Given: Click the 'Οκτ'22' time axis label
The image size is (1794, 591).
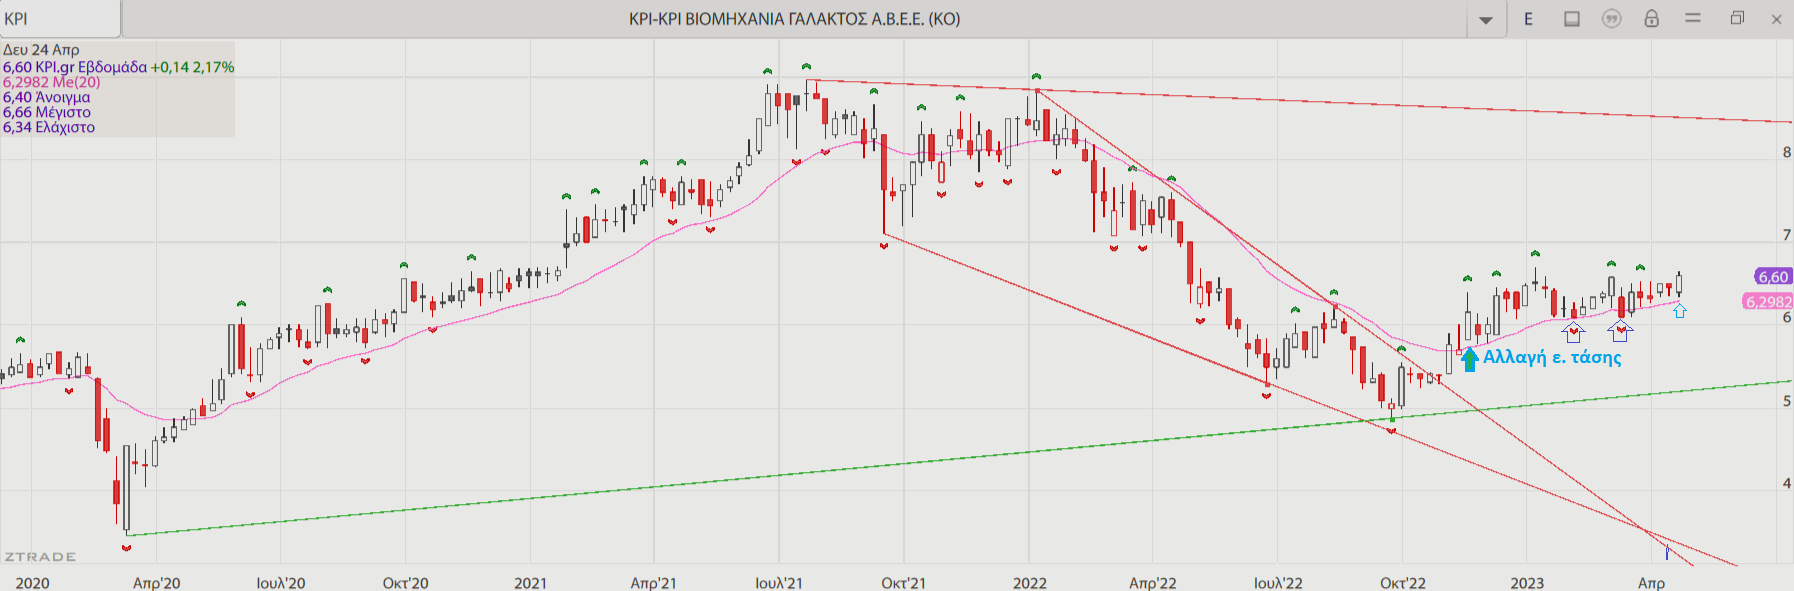Looking at the screenshot, I should tap(1402, 582).
